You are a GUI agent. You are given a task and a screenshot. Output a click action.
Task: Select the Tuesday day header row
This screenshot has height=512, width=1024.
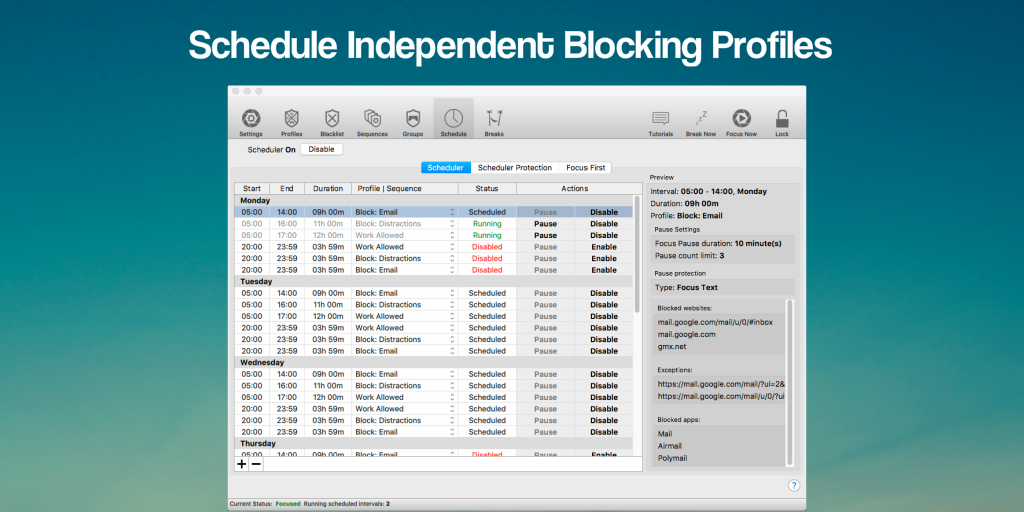click(434, 281)
